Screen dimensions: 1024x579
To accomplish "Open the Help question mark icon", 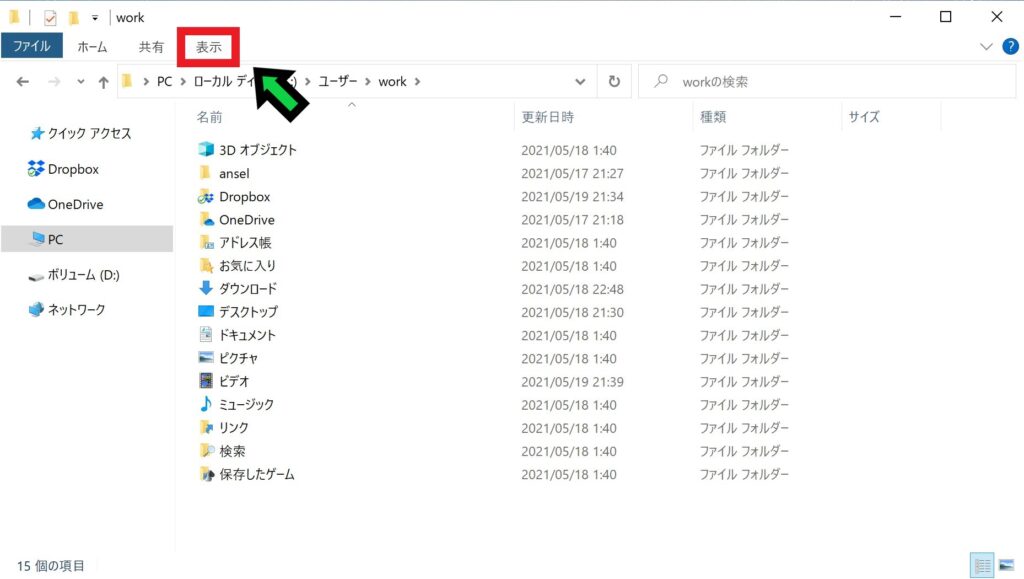I will 1010,46.
